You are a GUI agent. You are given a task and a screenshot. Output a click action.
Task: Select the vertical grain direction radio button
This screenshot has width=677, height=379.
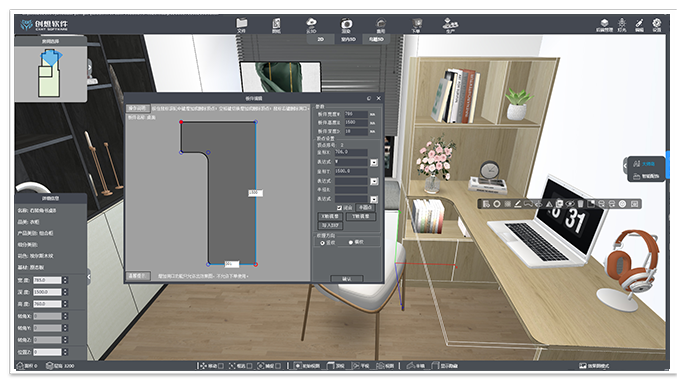(322, 243)
